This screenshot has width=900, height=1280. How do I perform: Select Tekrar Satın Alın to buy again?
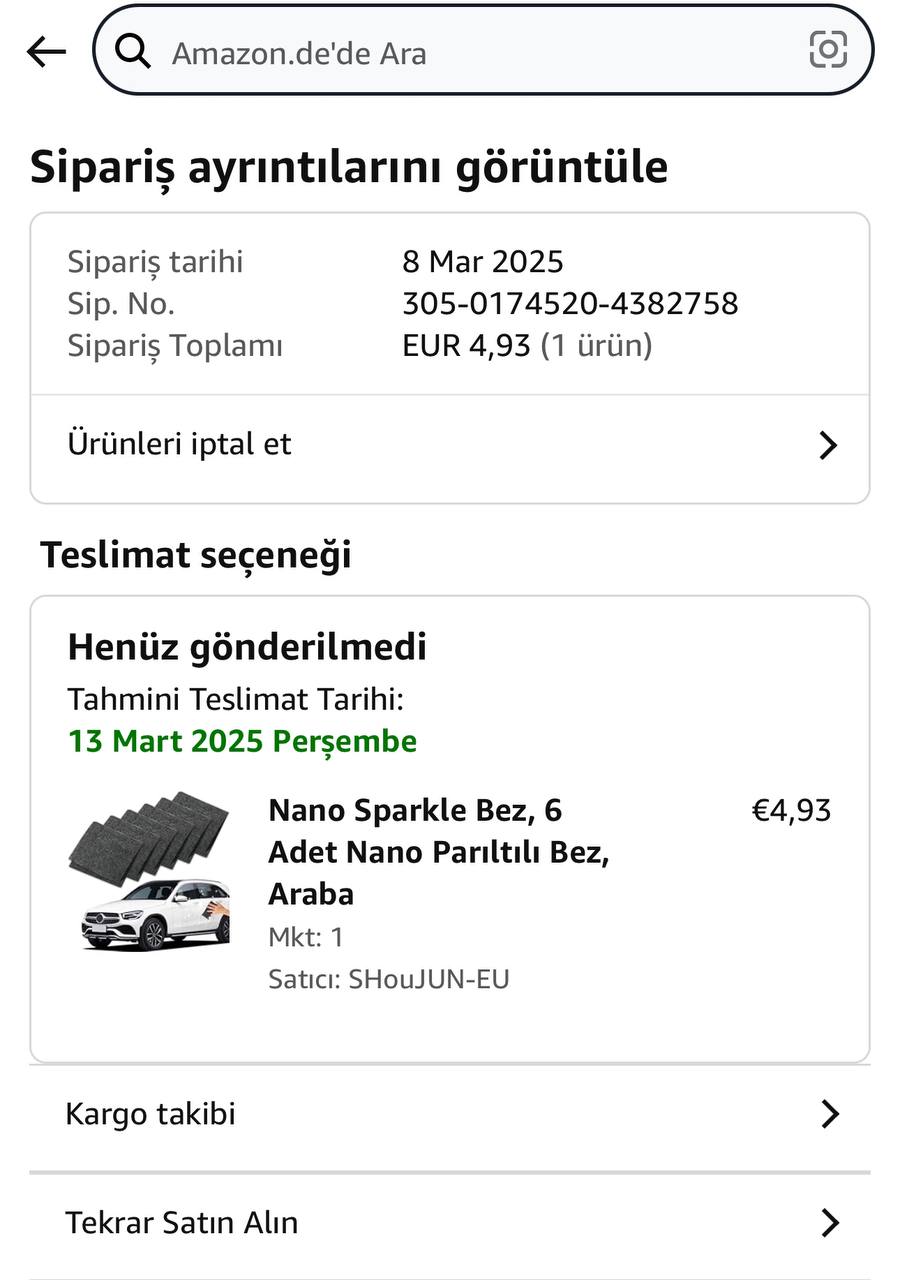pos(182,1222)
